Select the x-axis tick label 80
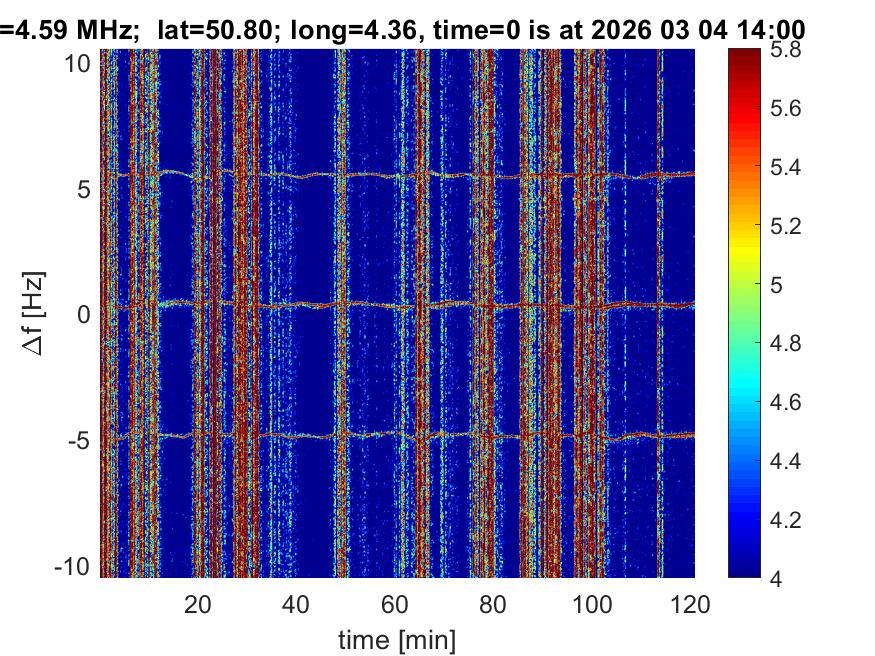Image resolution: width=875 pixels, height=656 pixels. pyautogui.click(x=494, y=604)
